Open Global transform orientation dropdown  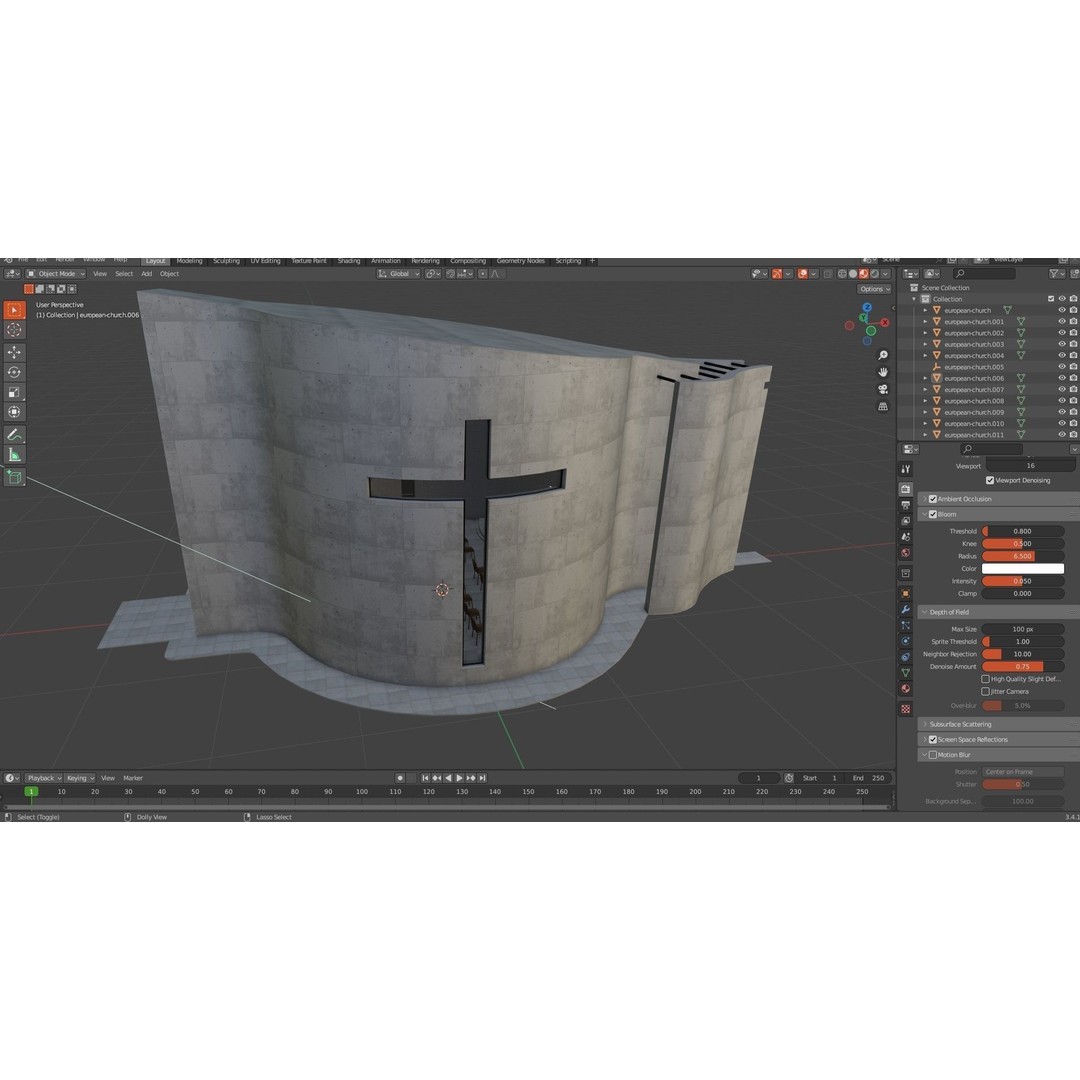[x=399, y=273]
